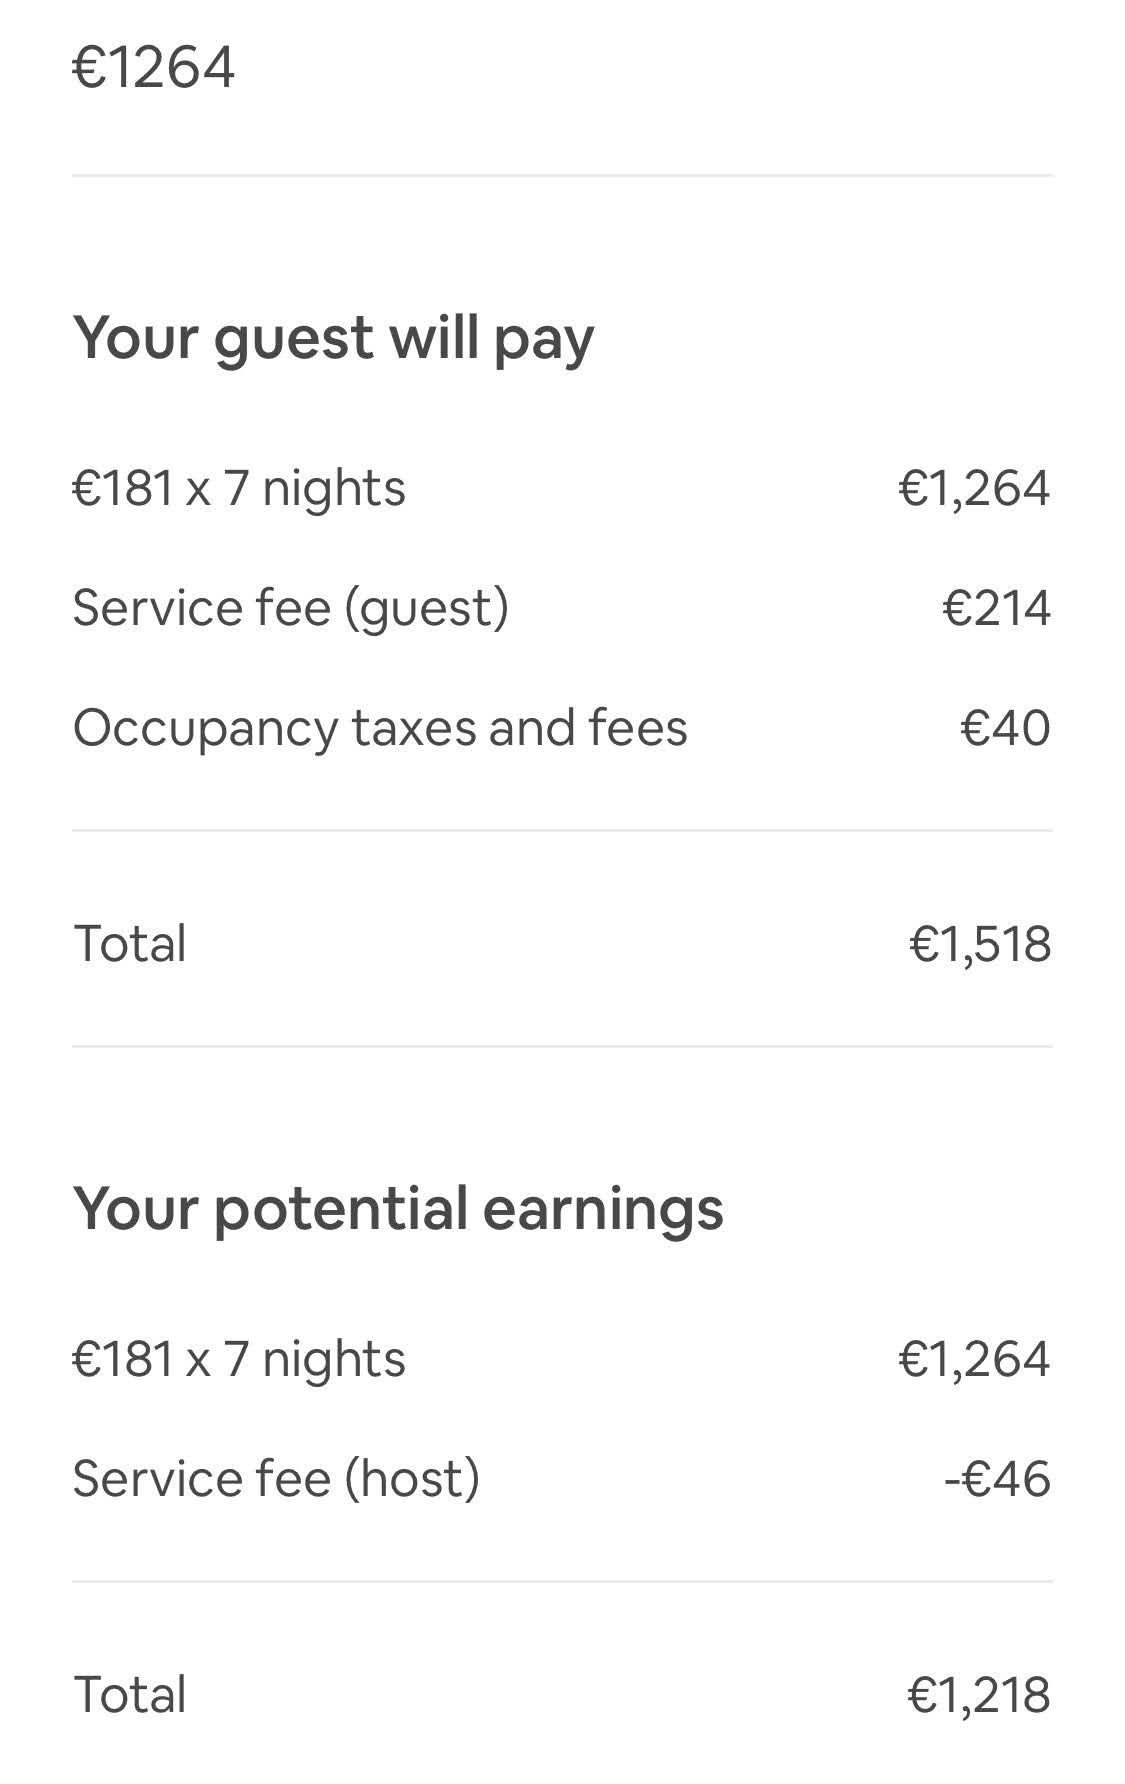Click divider line below the price field
Image resolution: width=1125 pixels, height=1784 pixels.
coord(562,176)
